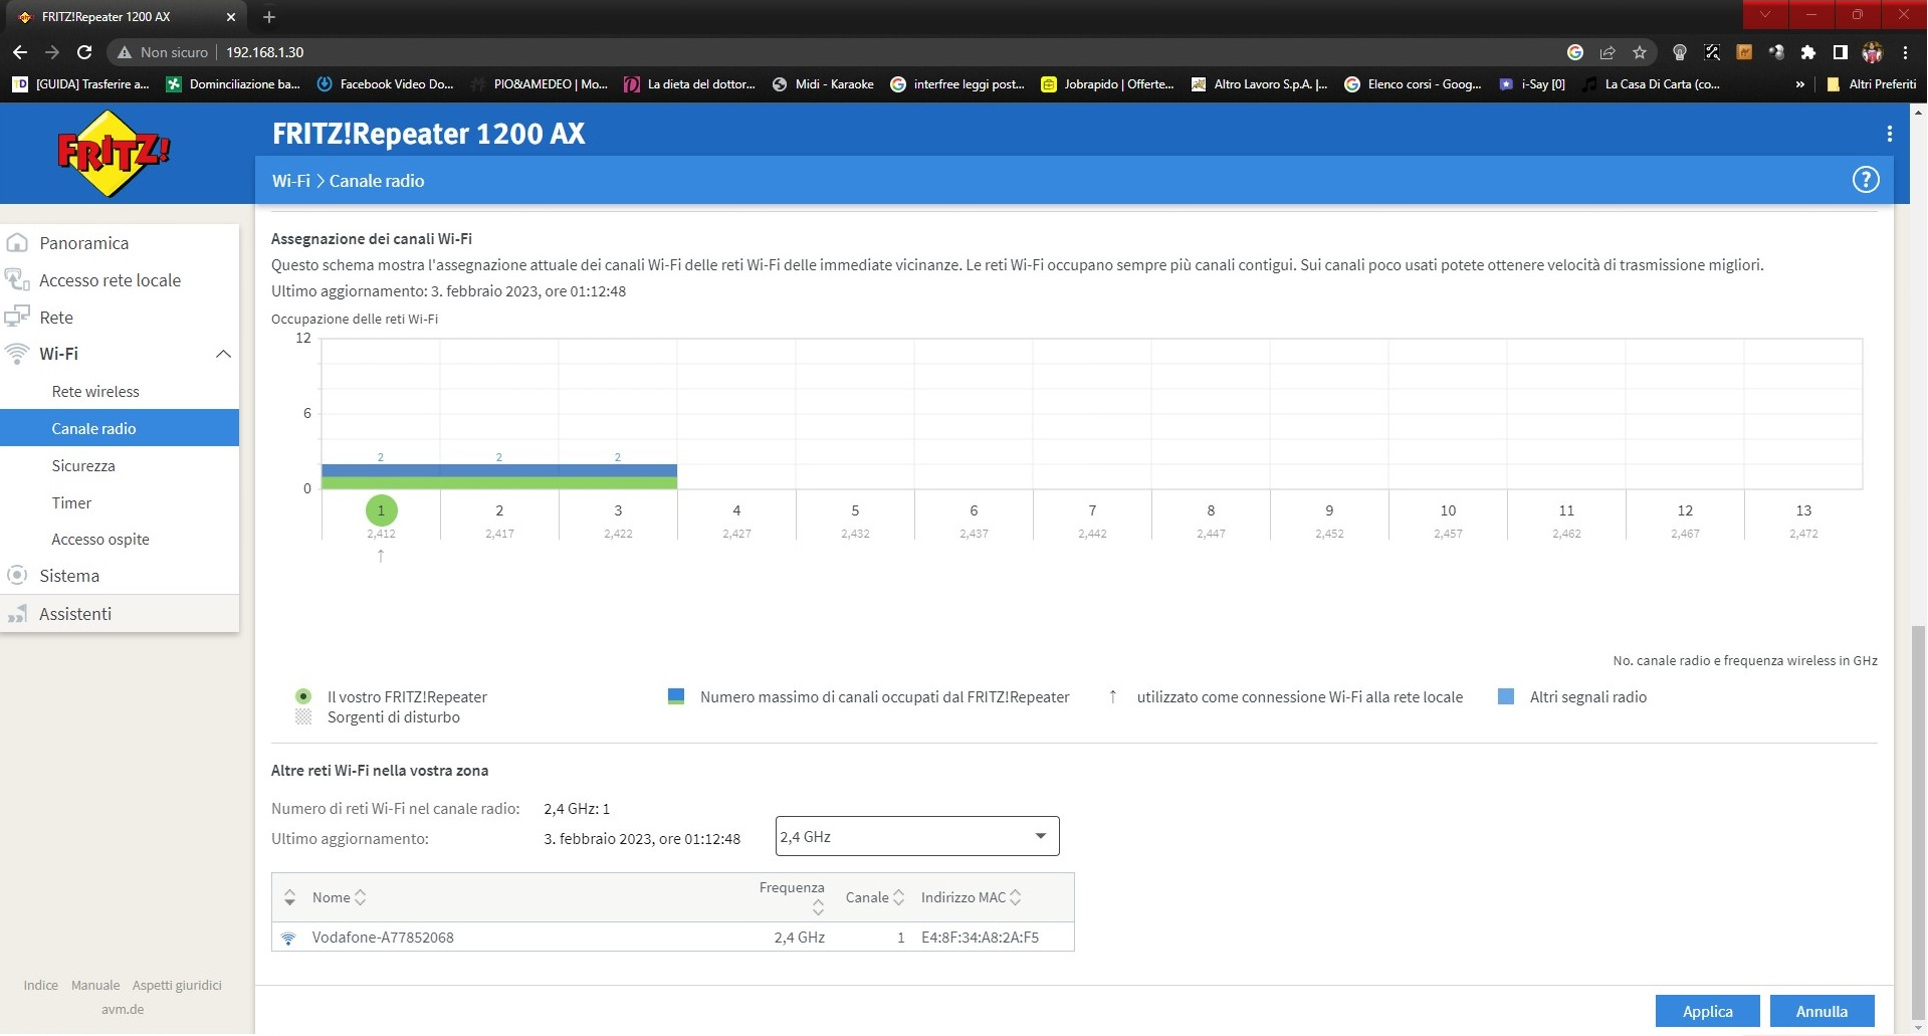The height and width of the screenshot is (1036, 1928).
Task: Click the FRITZ! logo
Action: (114, 153)
